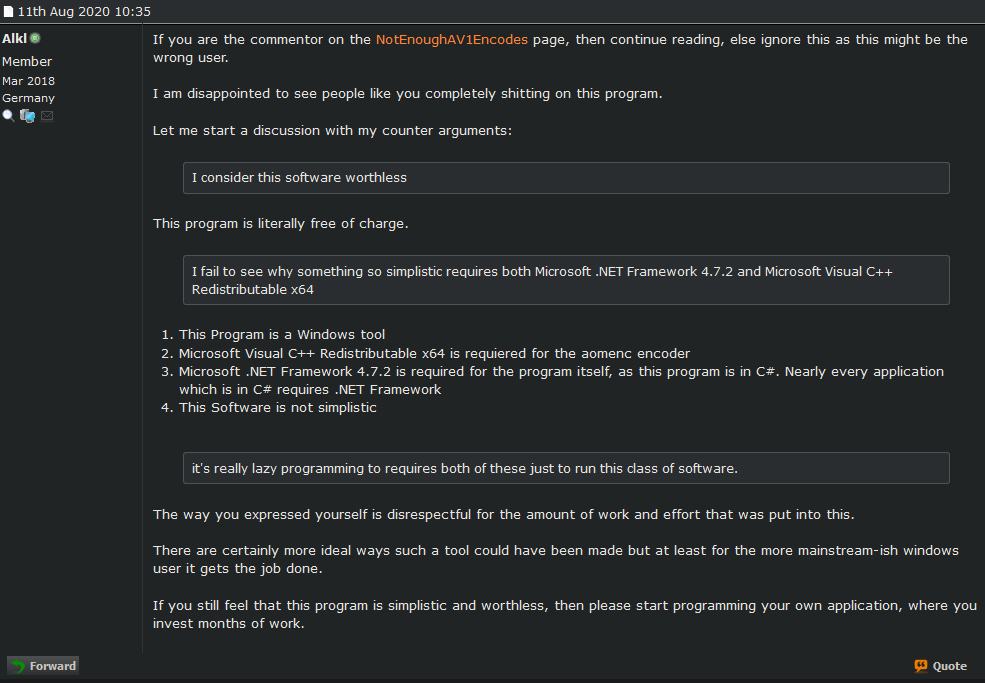Click the quote box about .NET Framework 4.7.2 requirement
Screen dimensions: 985x683
566,280
